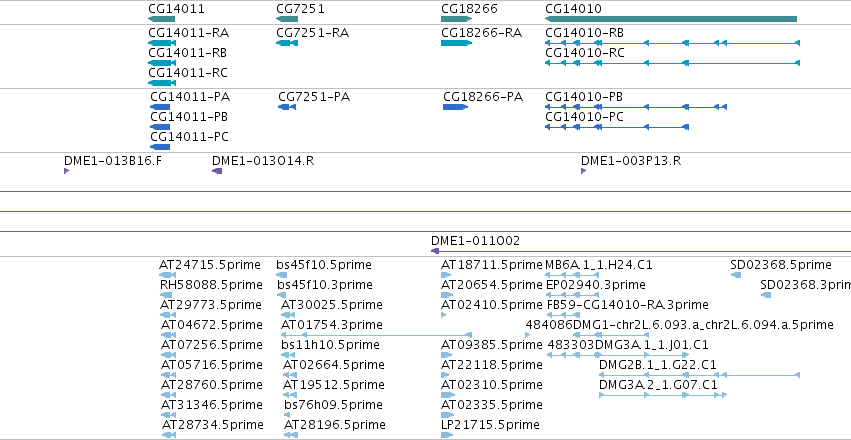The height and width of the screenshot is (440, 851).
Task: Select the CG18266-PA protein feature
Action: click(455, 107)
